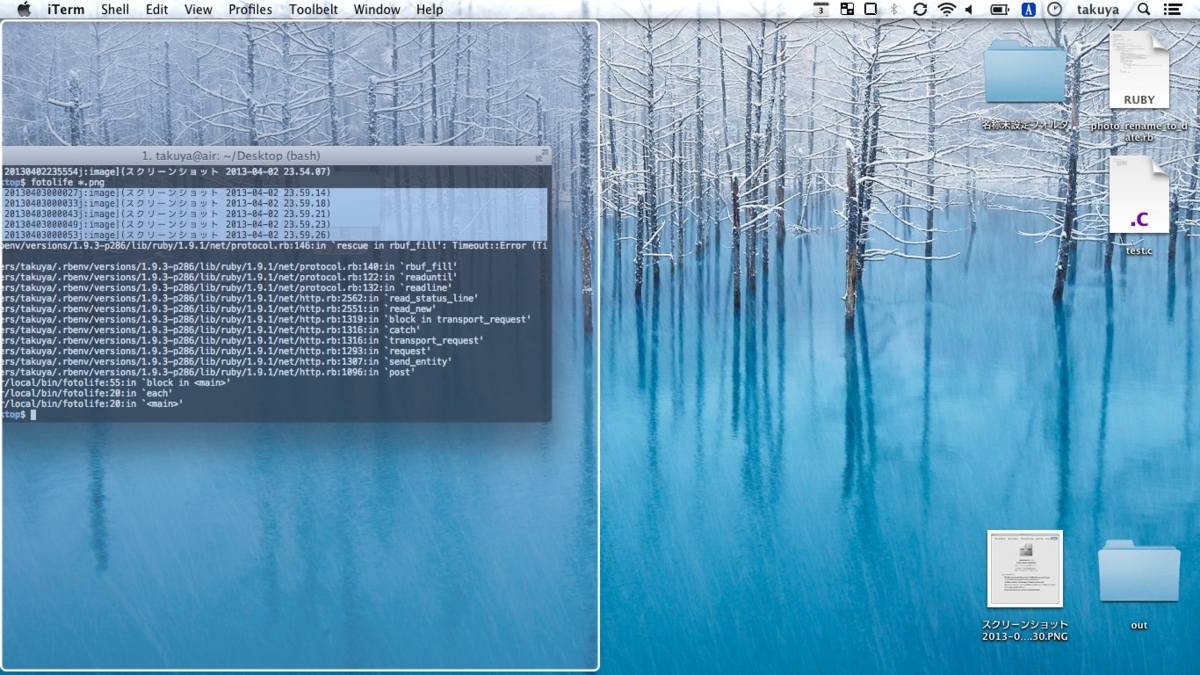Click the terminal prompt cursor at bottom
The height and width of the screenshot is (675, 1200).
[33, 414]
